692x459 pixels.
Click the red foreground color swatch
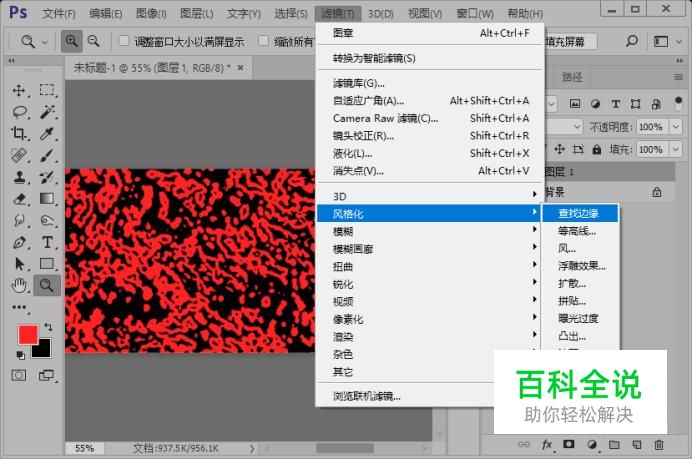pyautogui.click(x=28, y=334)
